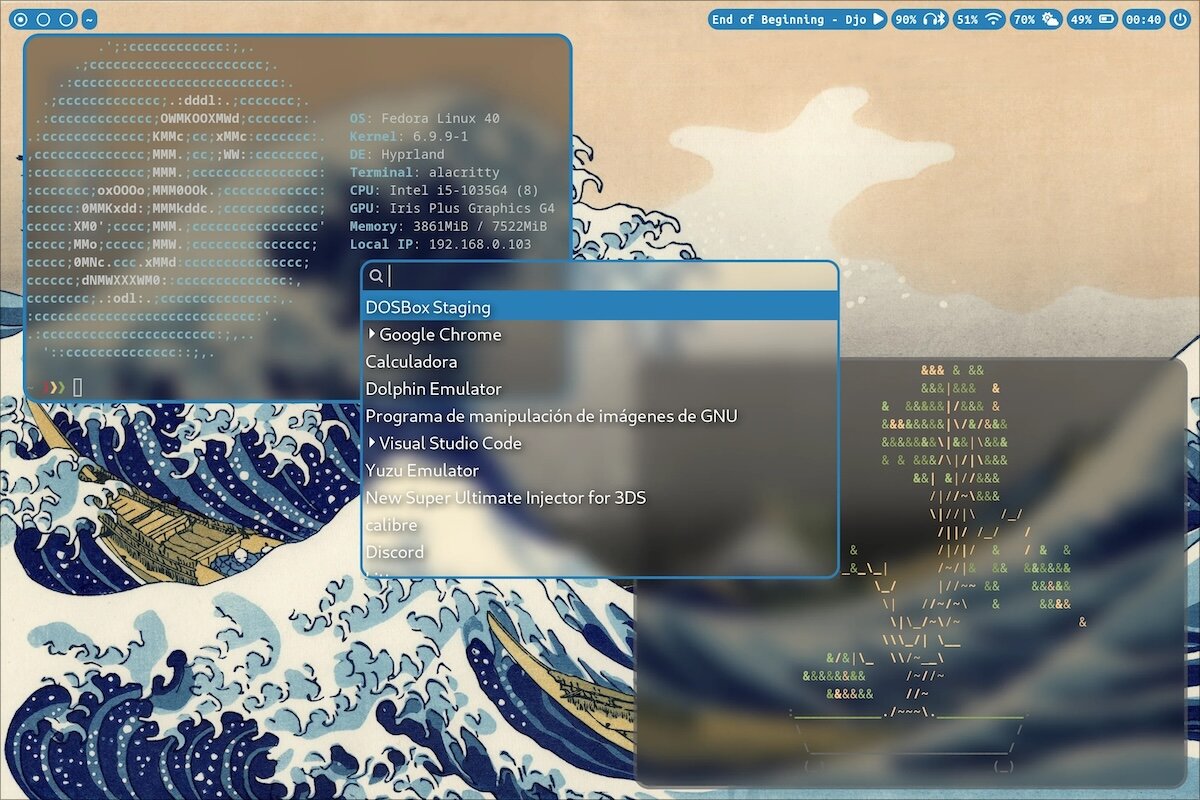Open Discord from the launcher
This screenshot has height=800, width=1200.
[394, 552]
